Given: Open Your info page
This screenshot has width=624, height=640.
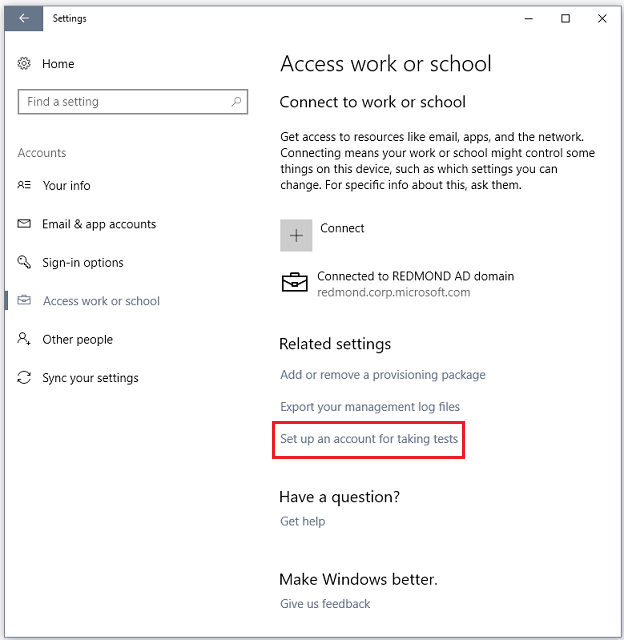Looking at the screenshot, I should (x=66, y=186).
